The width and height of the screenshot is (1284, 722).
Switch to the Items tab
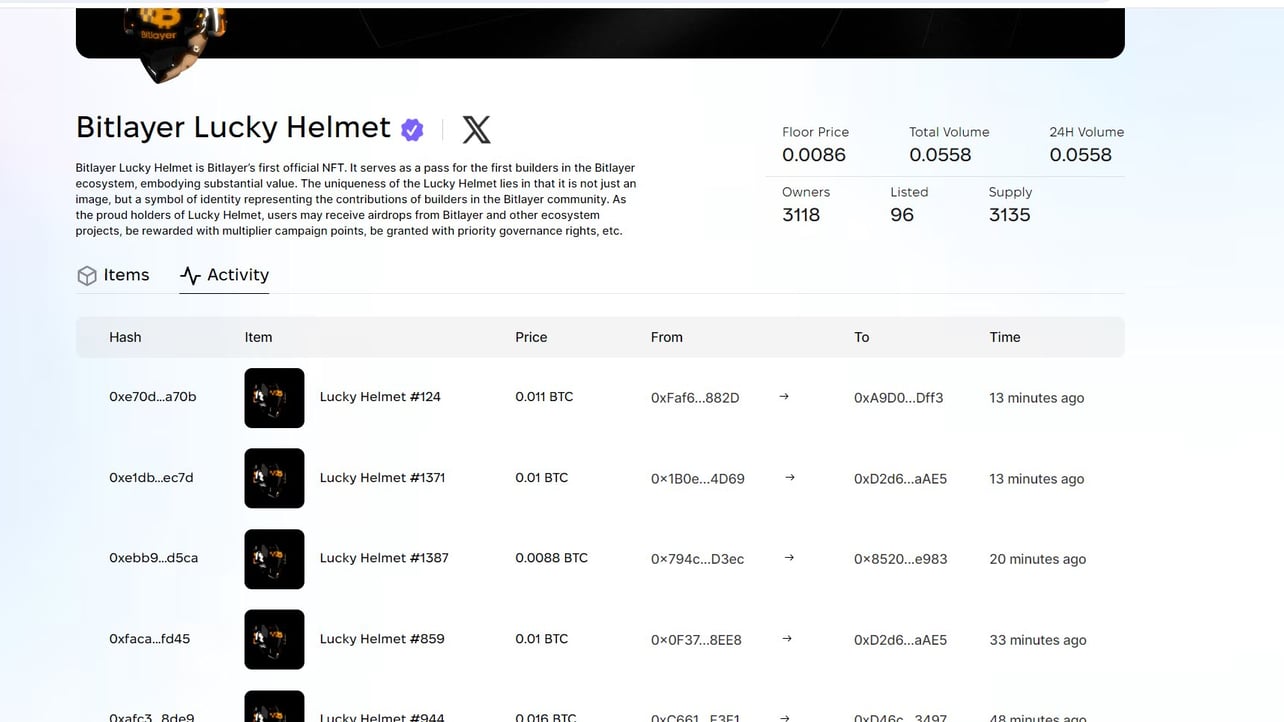pyautogui.click(x=126, y=275)
